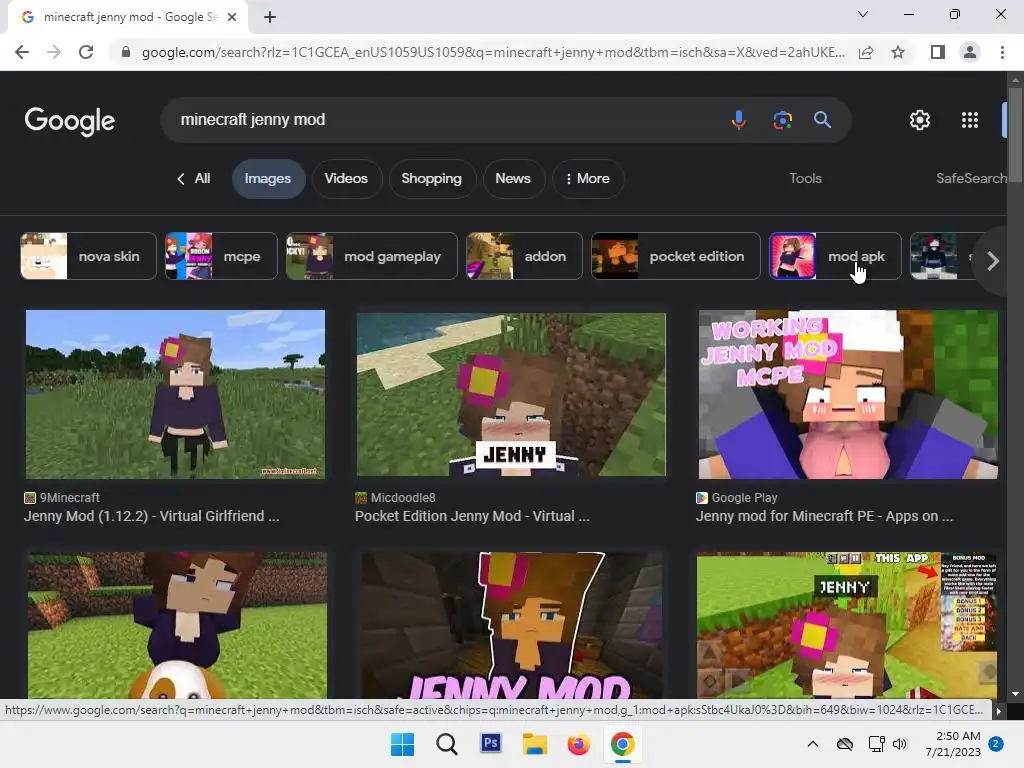Open the THIS APP Jenny thumbnail
Image resolution: width=1024 pixels, height=768 pixels.
(x=847, y=626)
